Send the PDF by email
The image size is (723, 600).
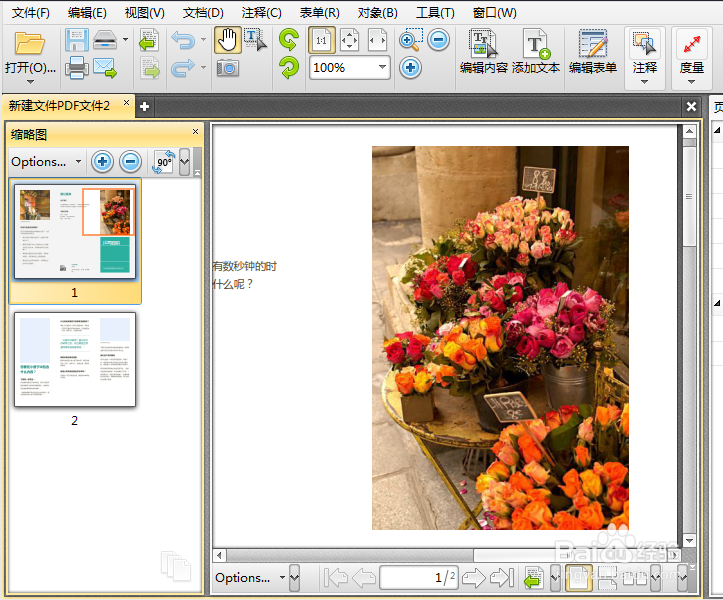(x=105, y=68)
